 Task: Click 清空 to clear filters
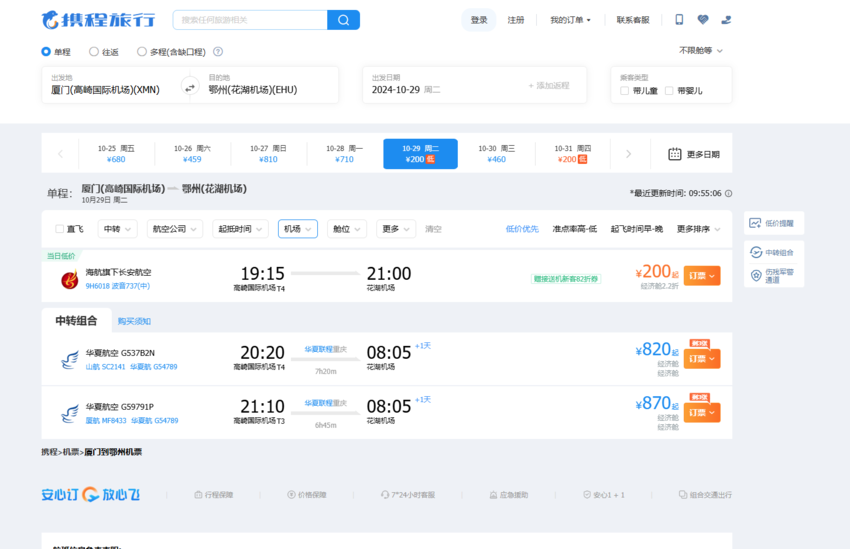(433, 229)
